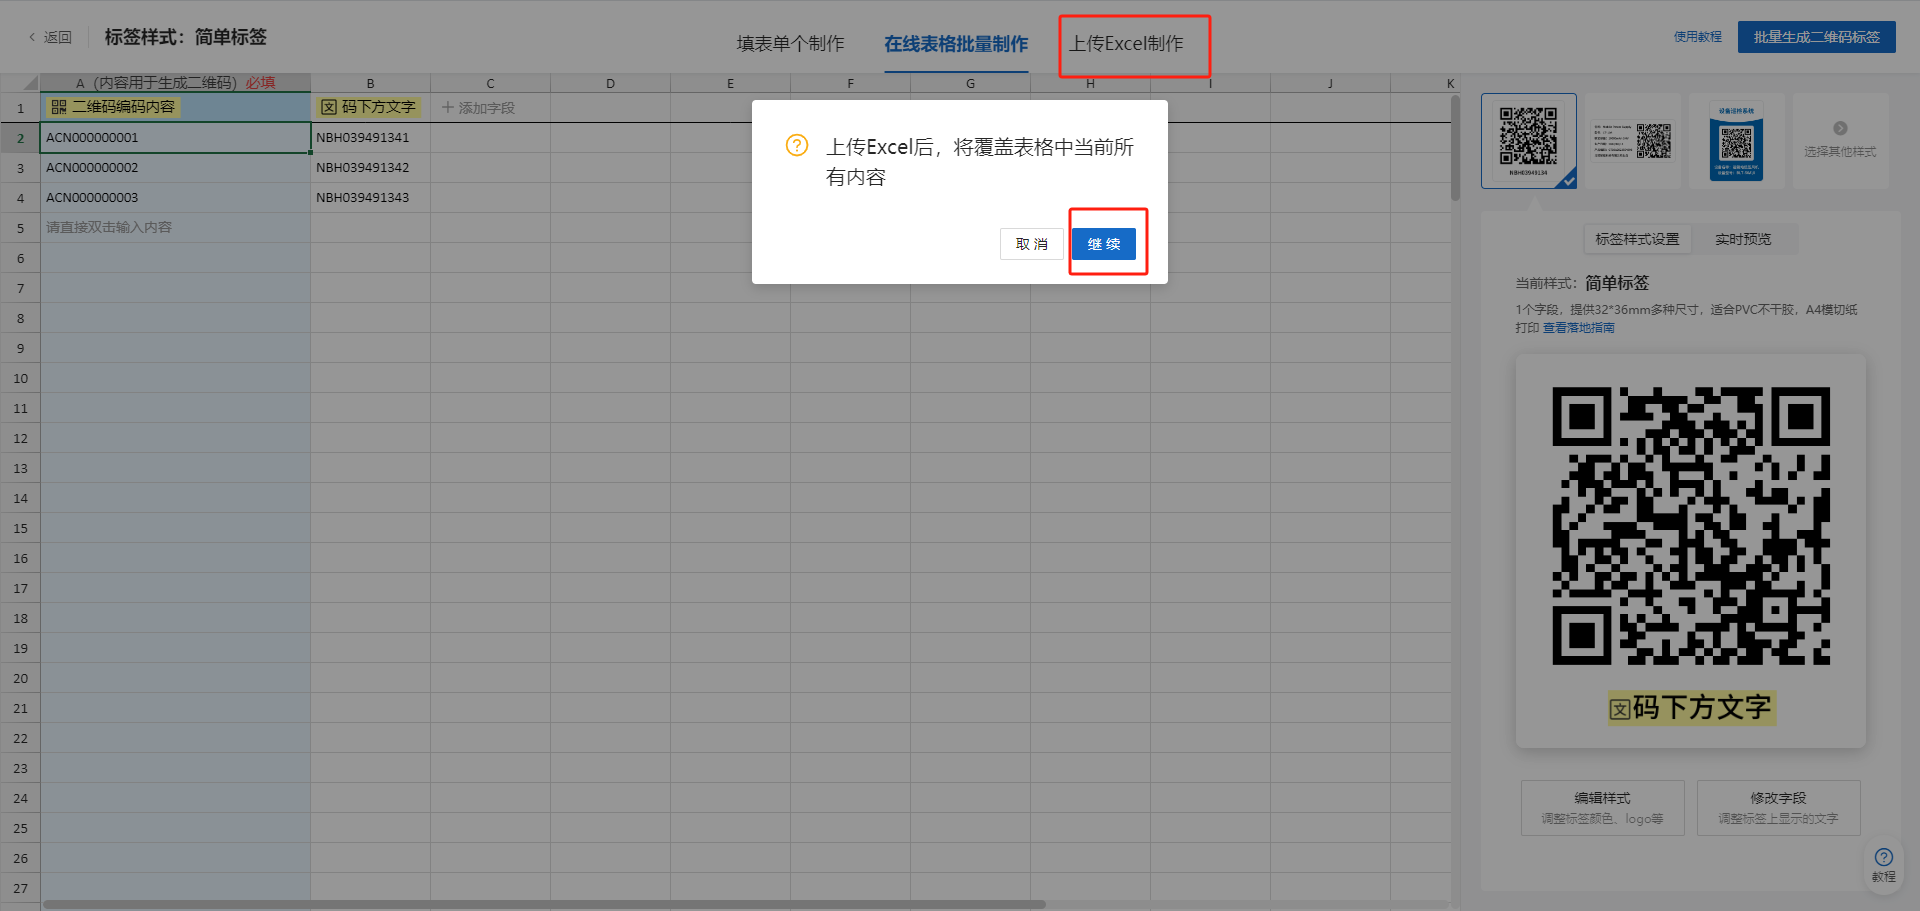The width and height of the screenshot is (1920, 911).
Task: Click 当前样式 简单标签 text
Action: 1582,283
